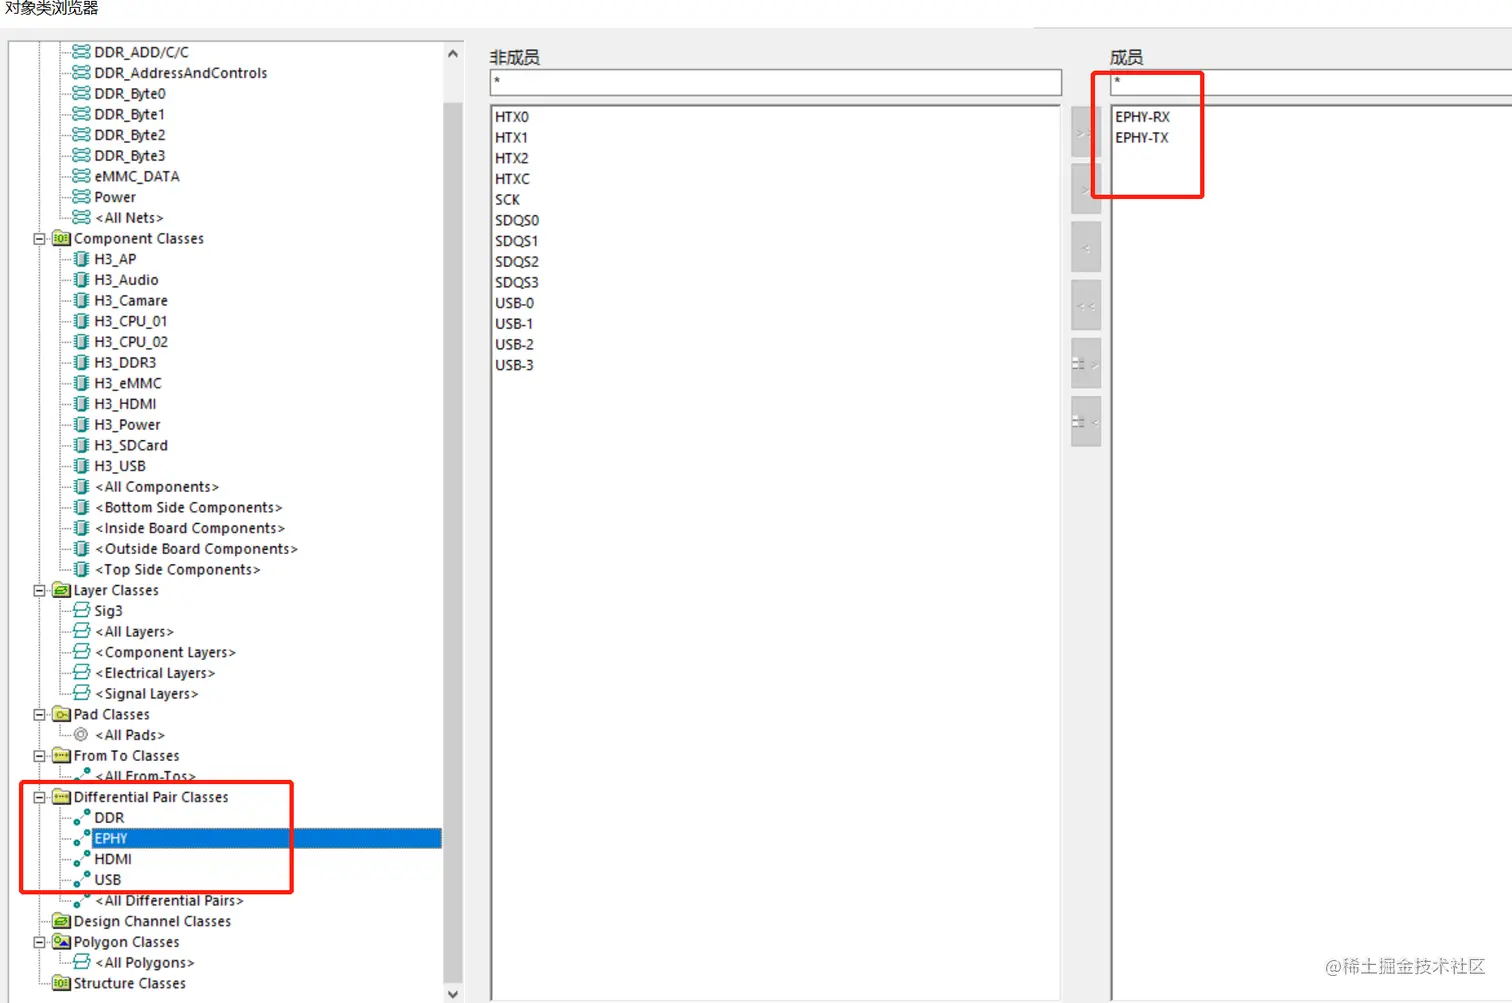Select <All Polygons> entry
1512x1003 pixels.
[145, 963]
